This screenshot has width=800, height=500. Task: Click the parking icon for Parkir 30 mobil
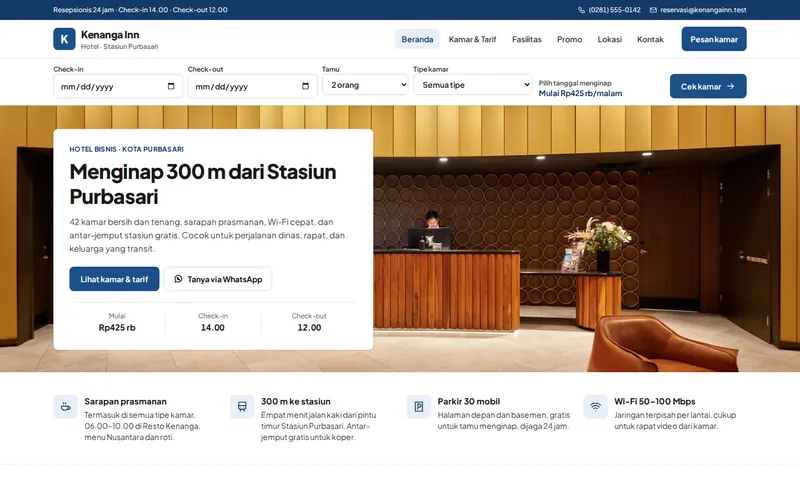point(418,407)
